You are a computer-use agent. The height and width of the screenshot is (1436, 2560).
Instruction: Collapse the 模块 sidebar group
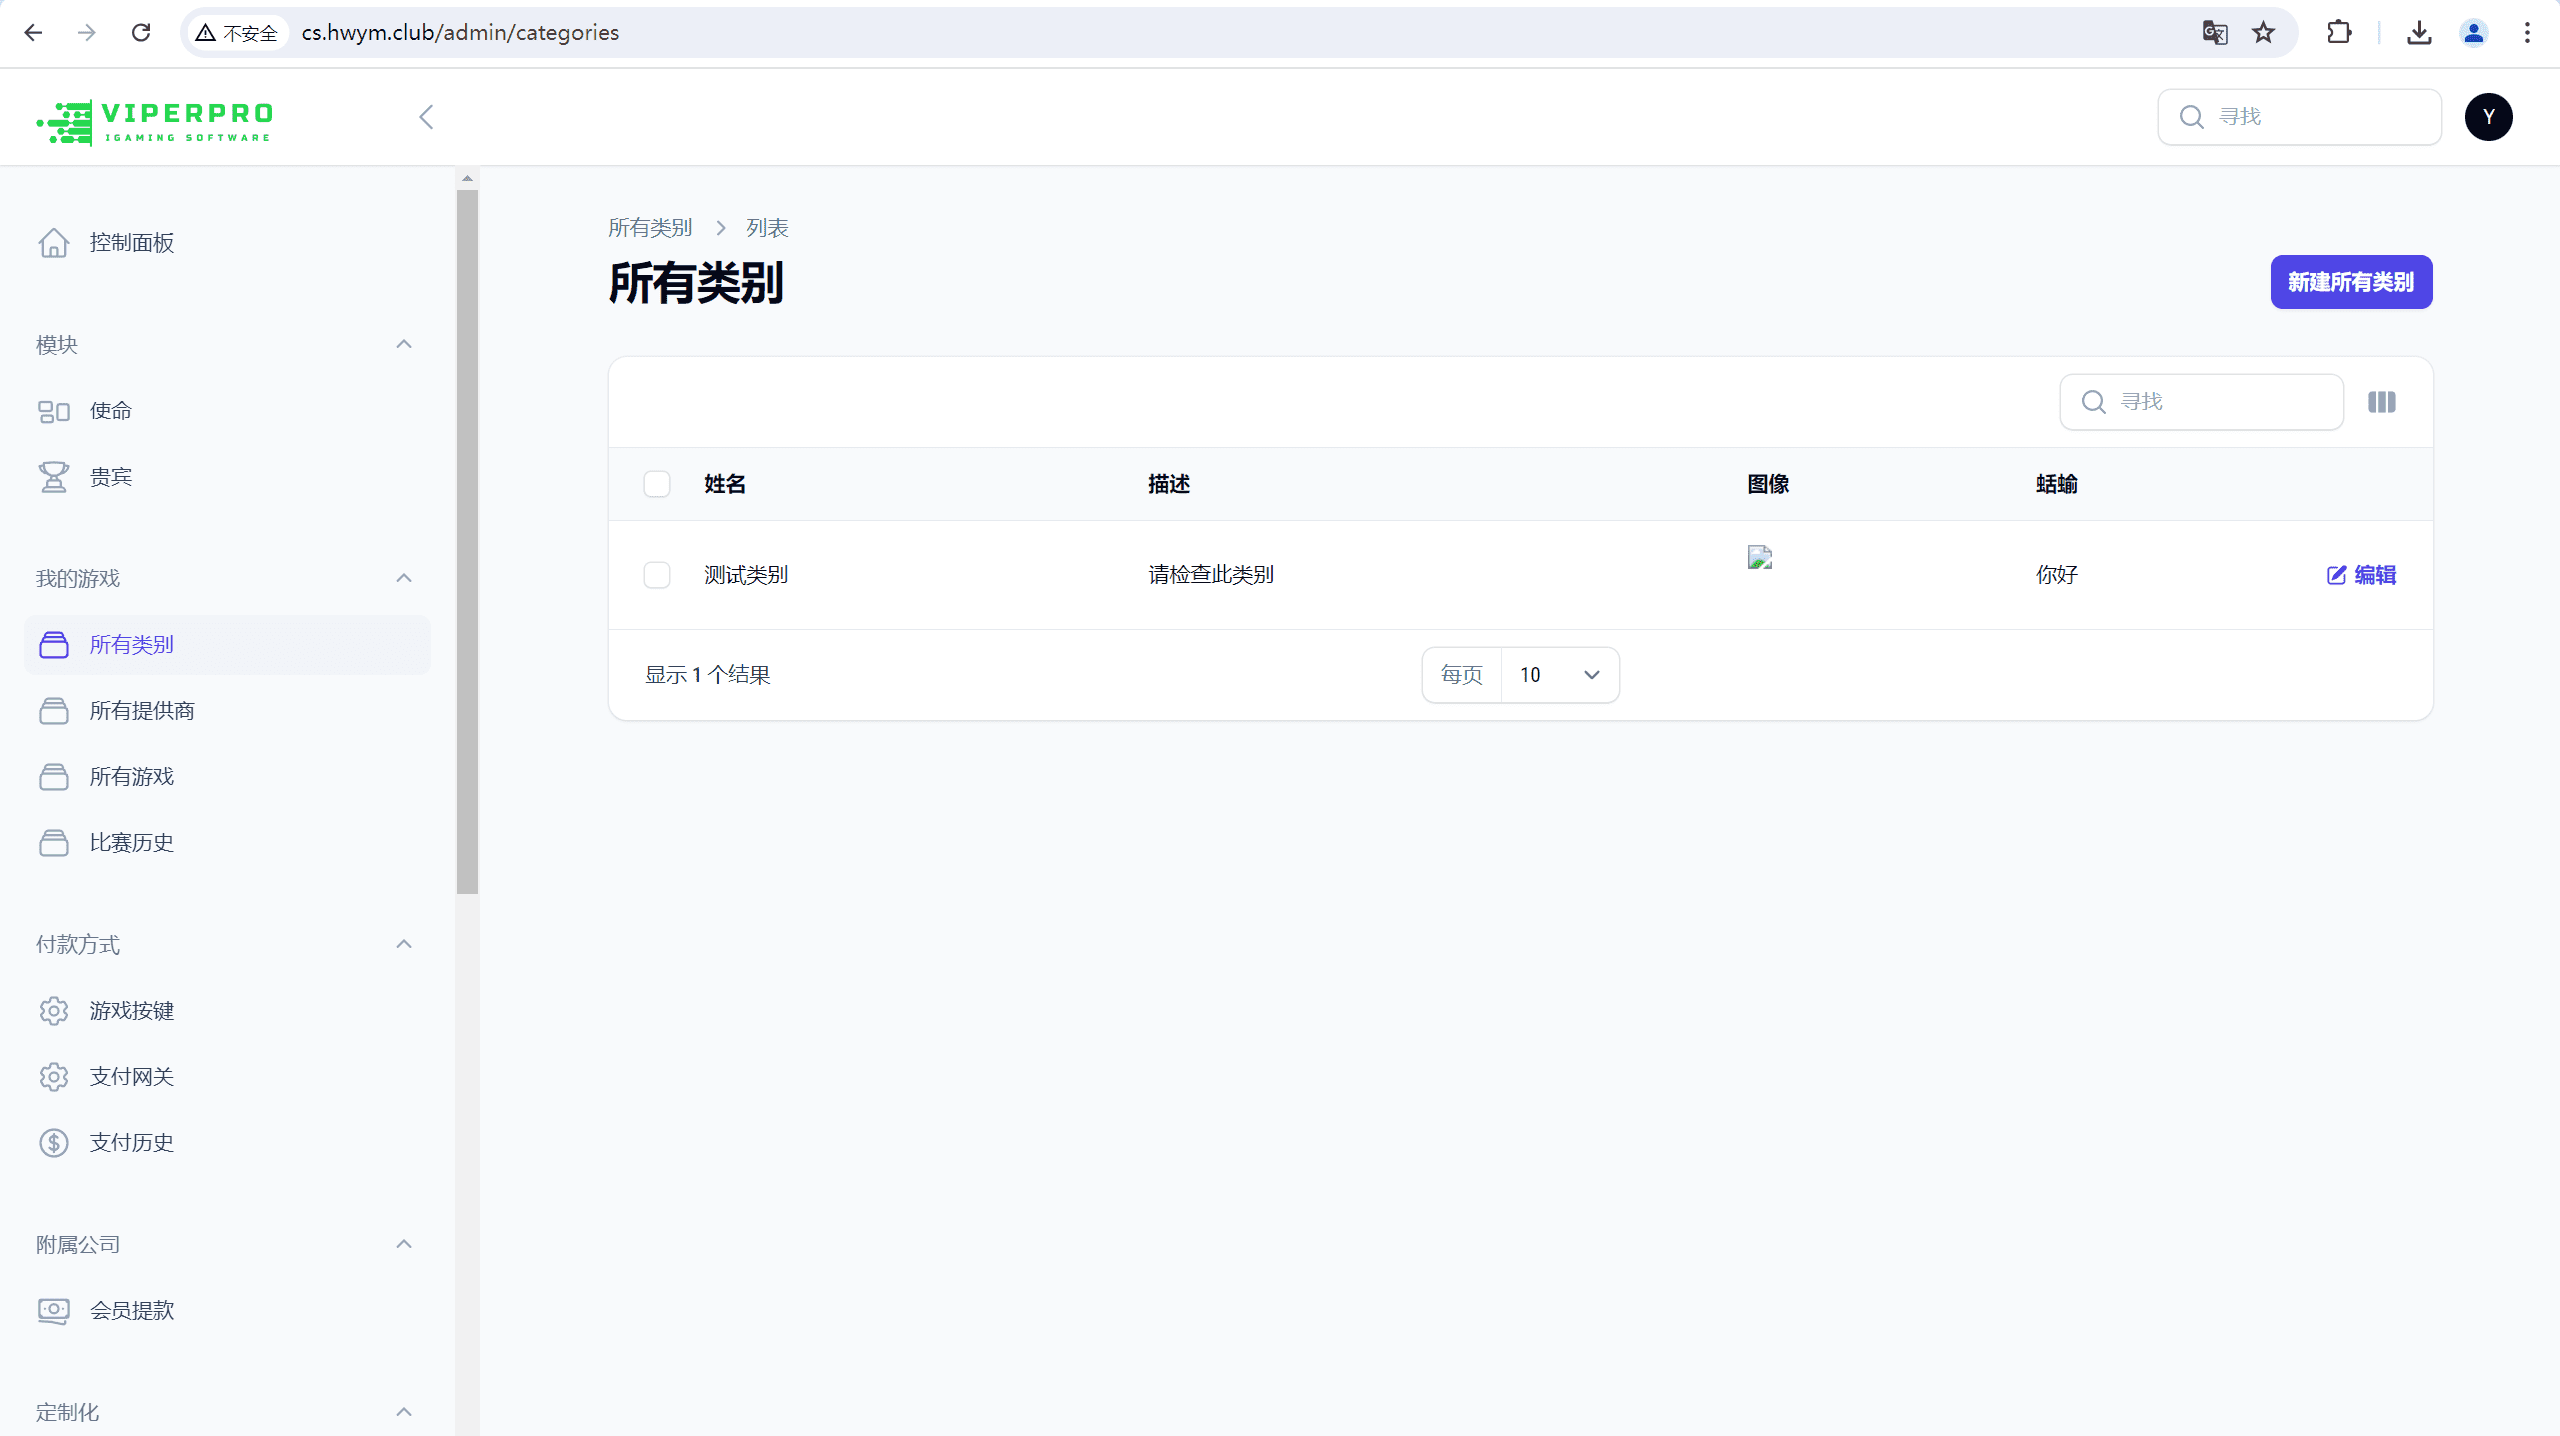[404, 345]
